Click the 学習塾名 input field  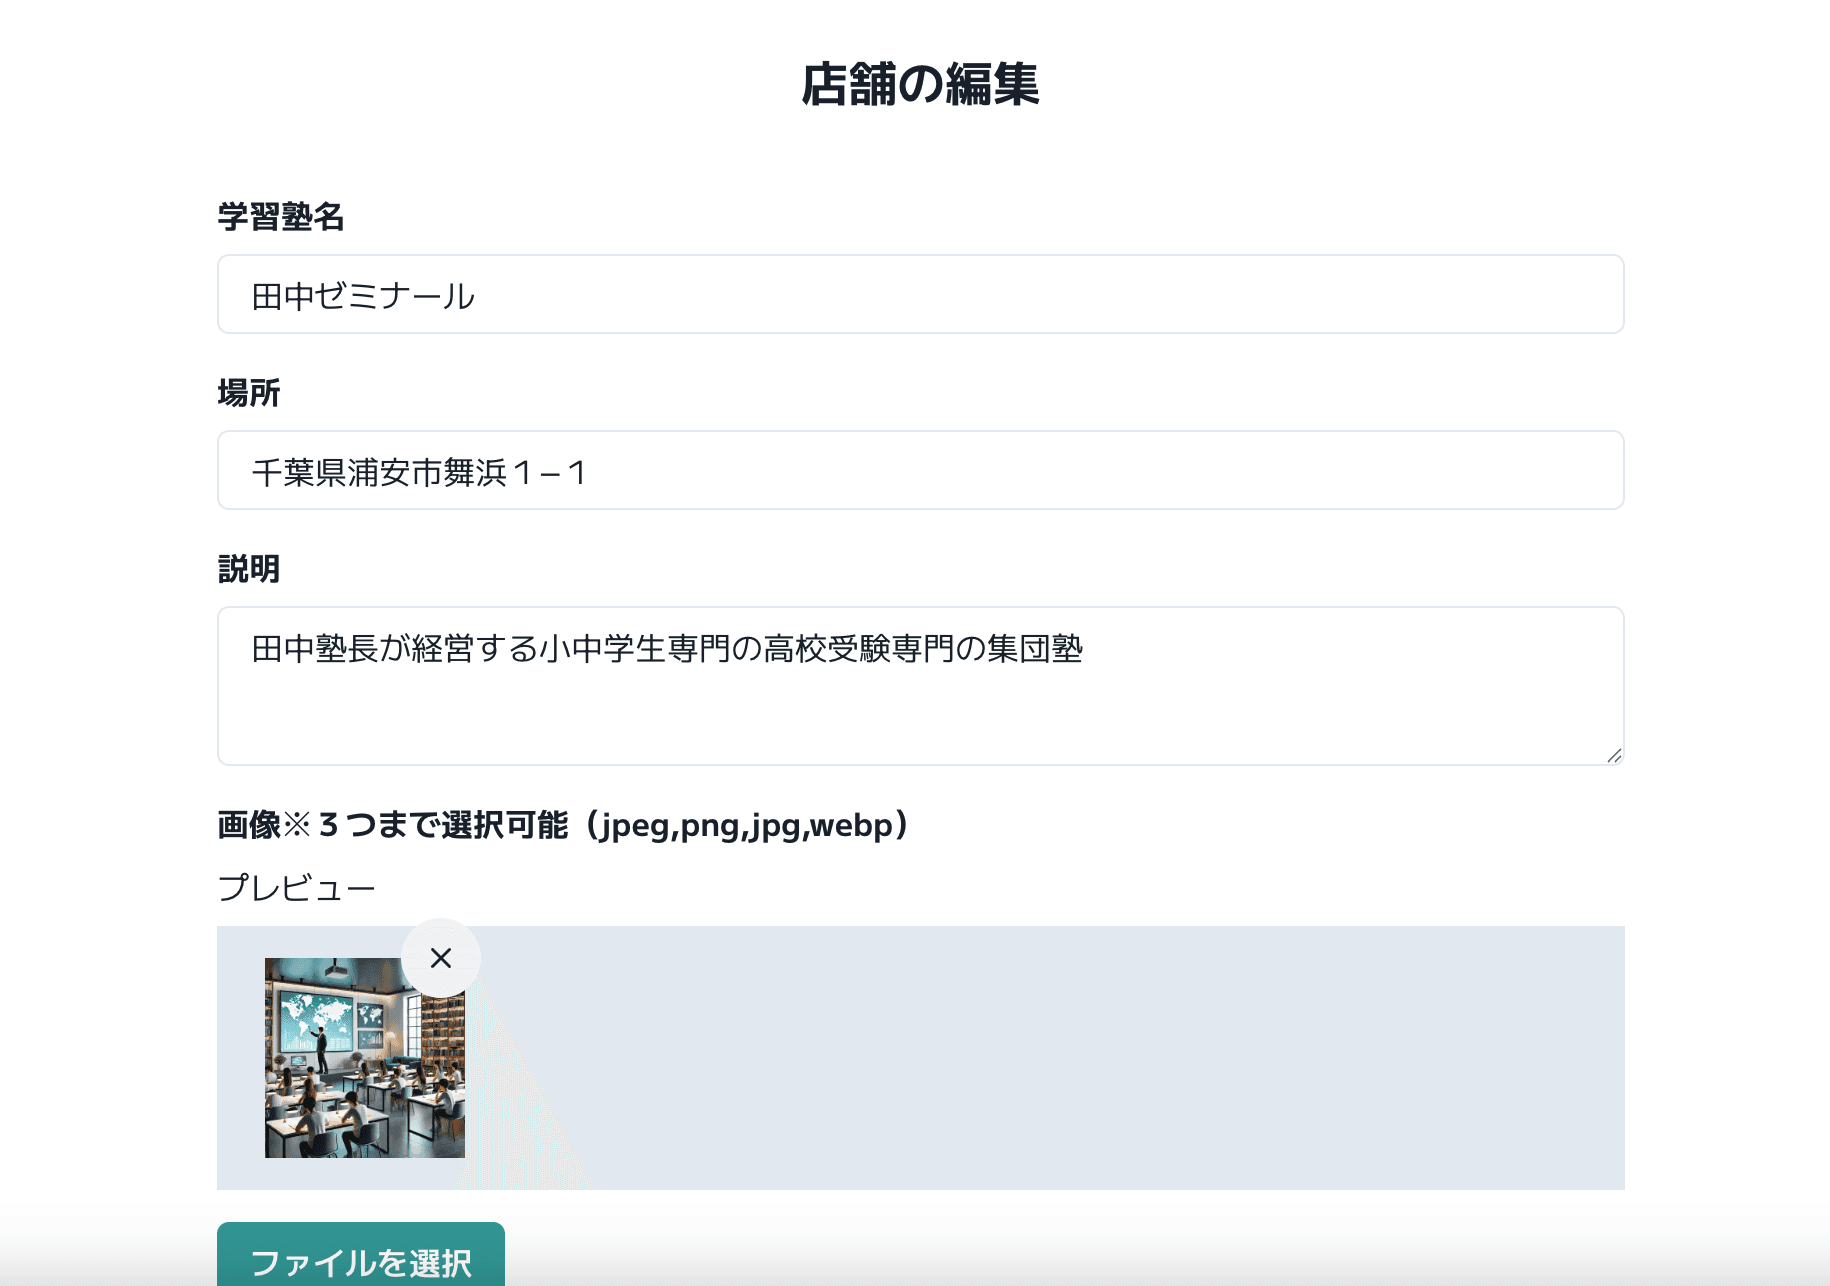(920, 294)
